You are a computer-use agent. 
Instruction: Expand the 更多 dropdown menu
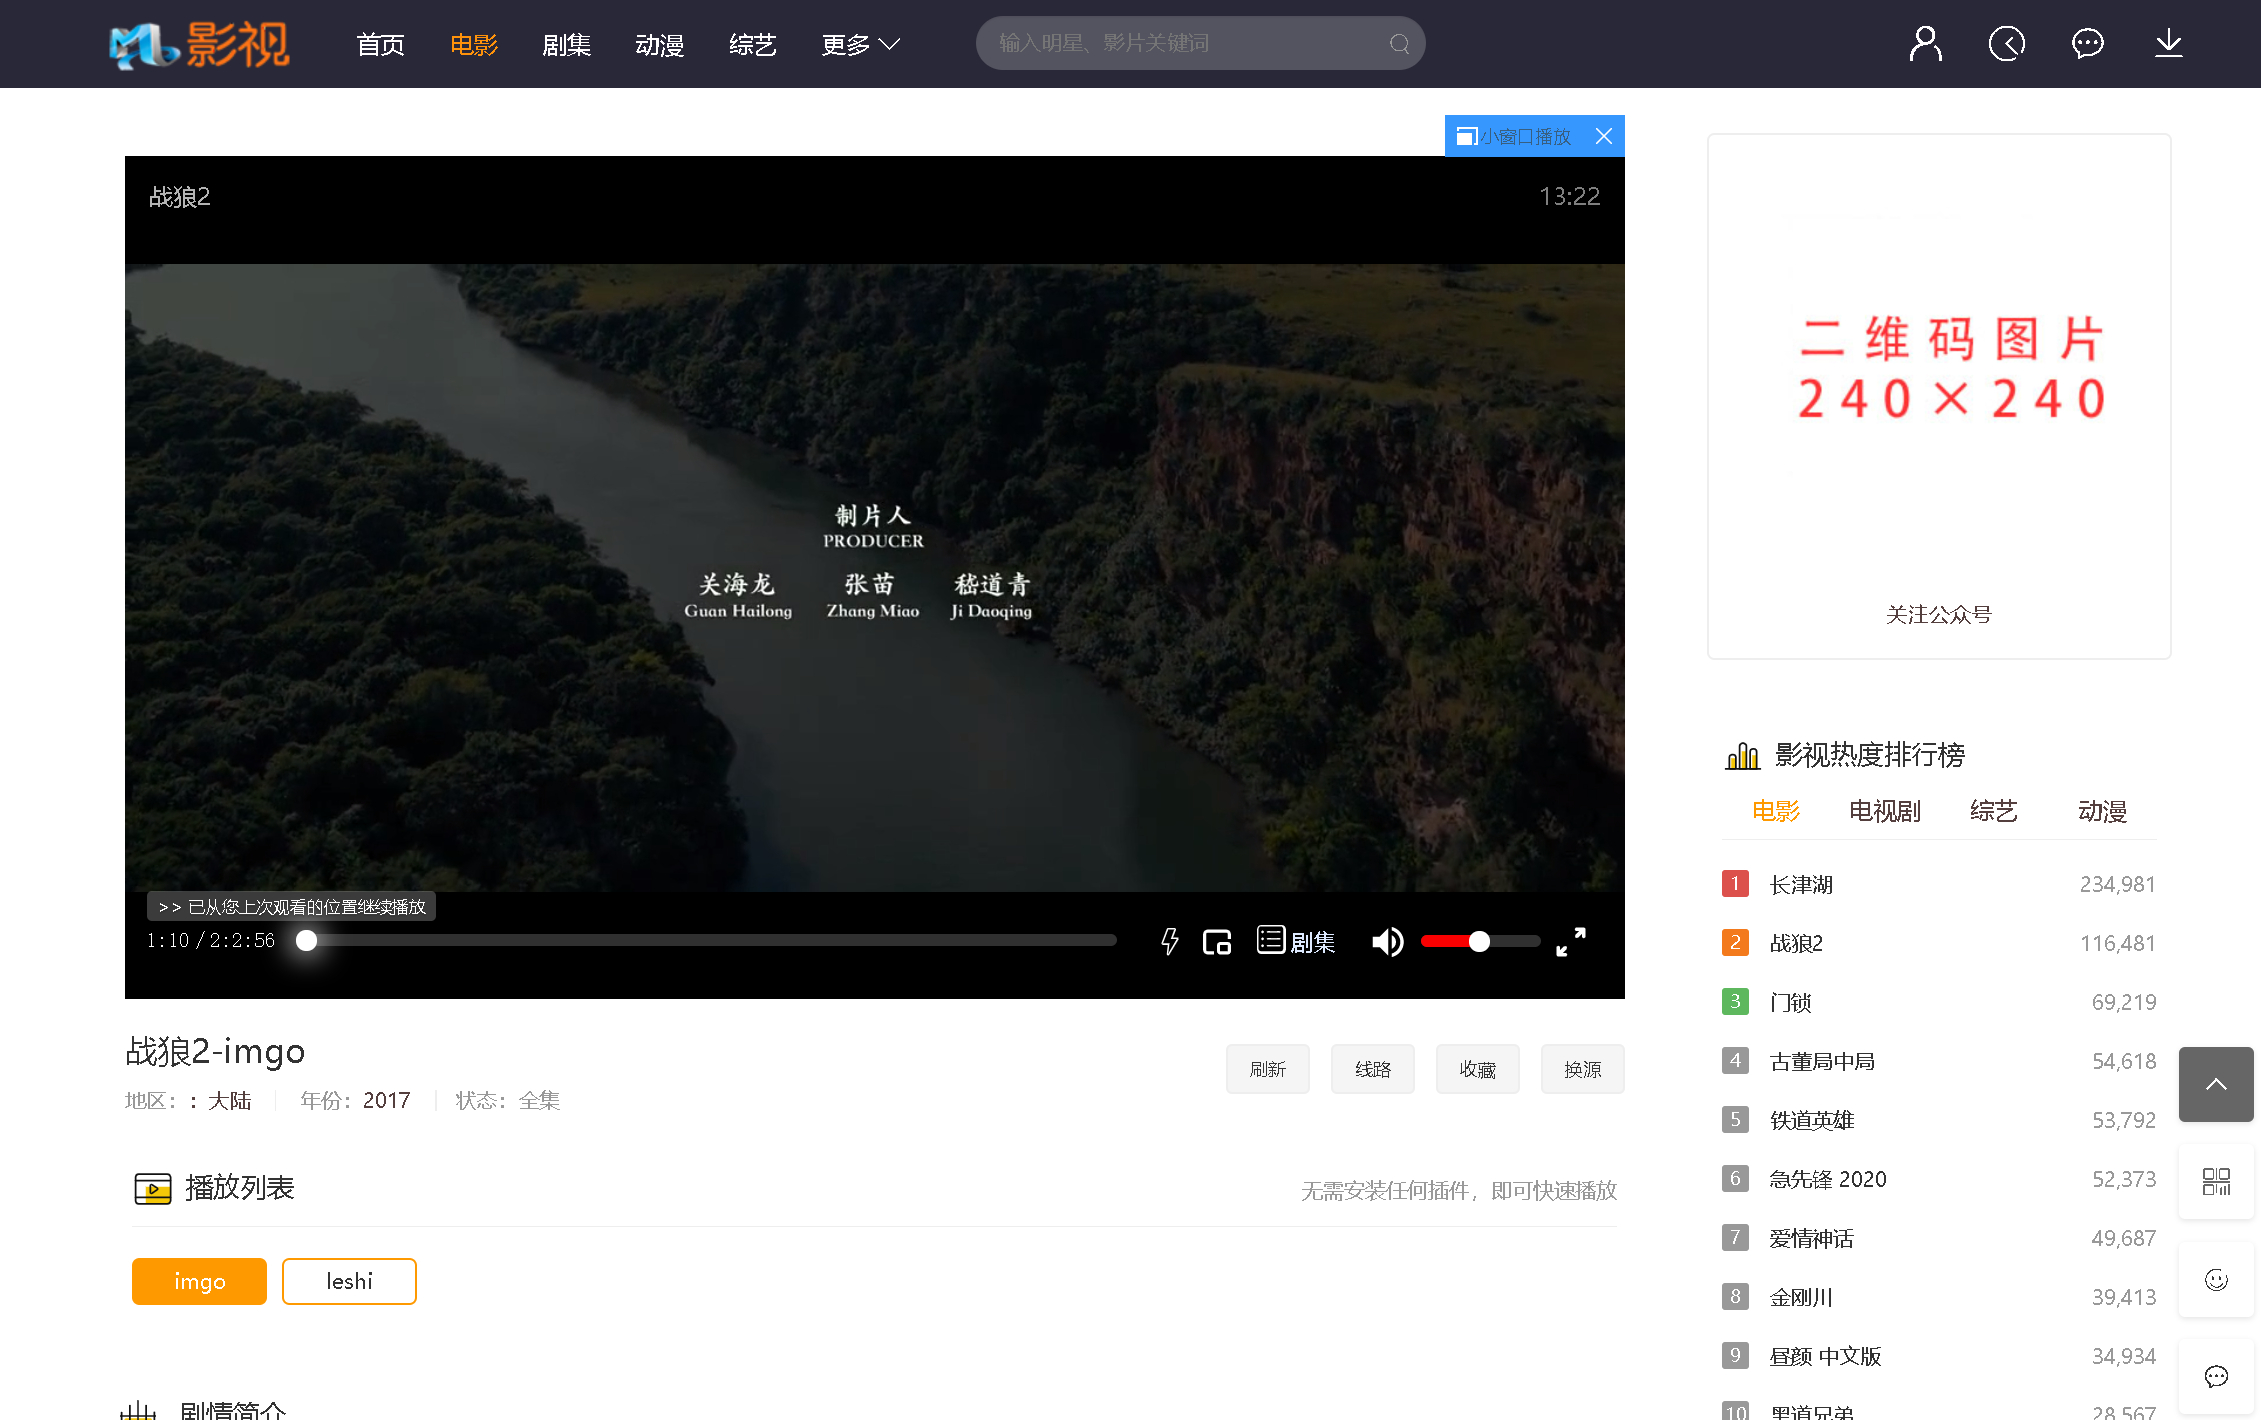(860, 45)
